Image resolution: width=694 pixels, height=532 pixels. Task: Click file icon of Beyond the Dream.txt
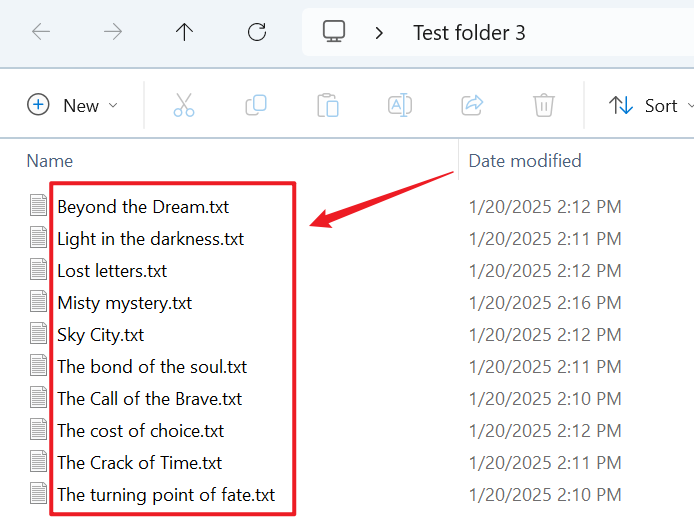tap(39, 205)
